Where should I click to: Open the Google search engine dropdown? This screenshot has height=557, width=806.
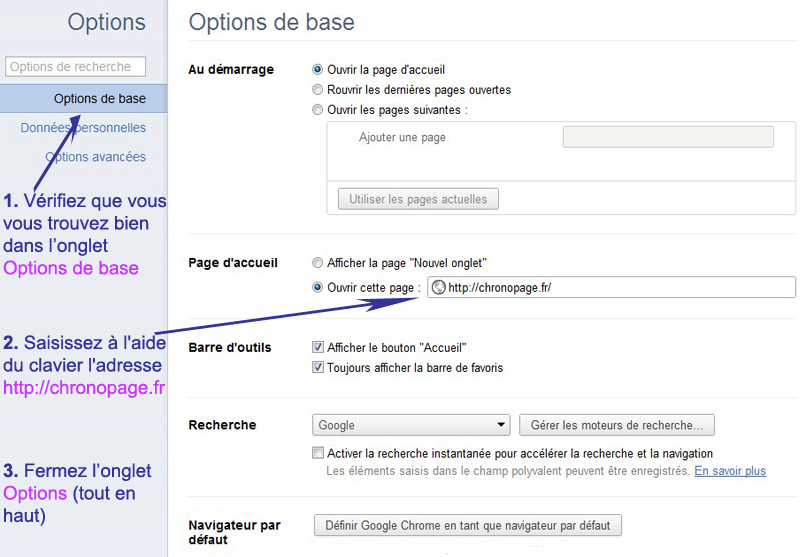[411, 425]
